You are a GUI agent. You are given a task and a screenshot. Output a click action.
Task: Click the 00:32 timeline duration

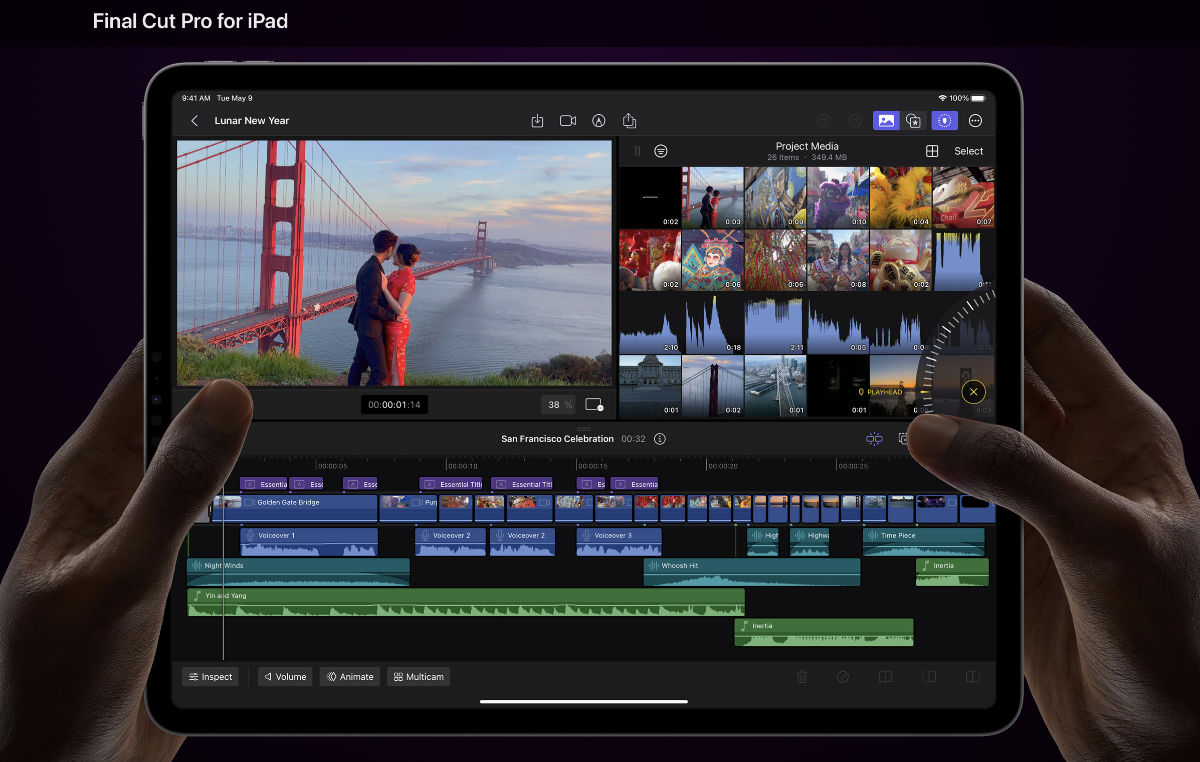point(632,439)
